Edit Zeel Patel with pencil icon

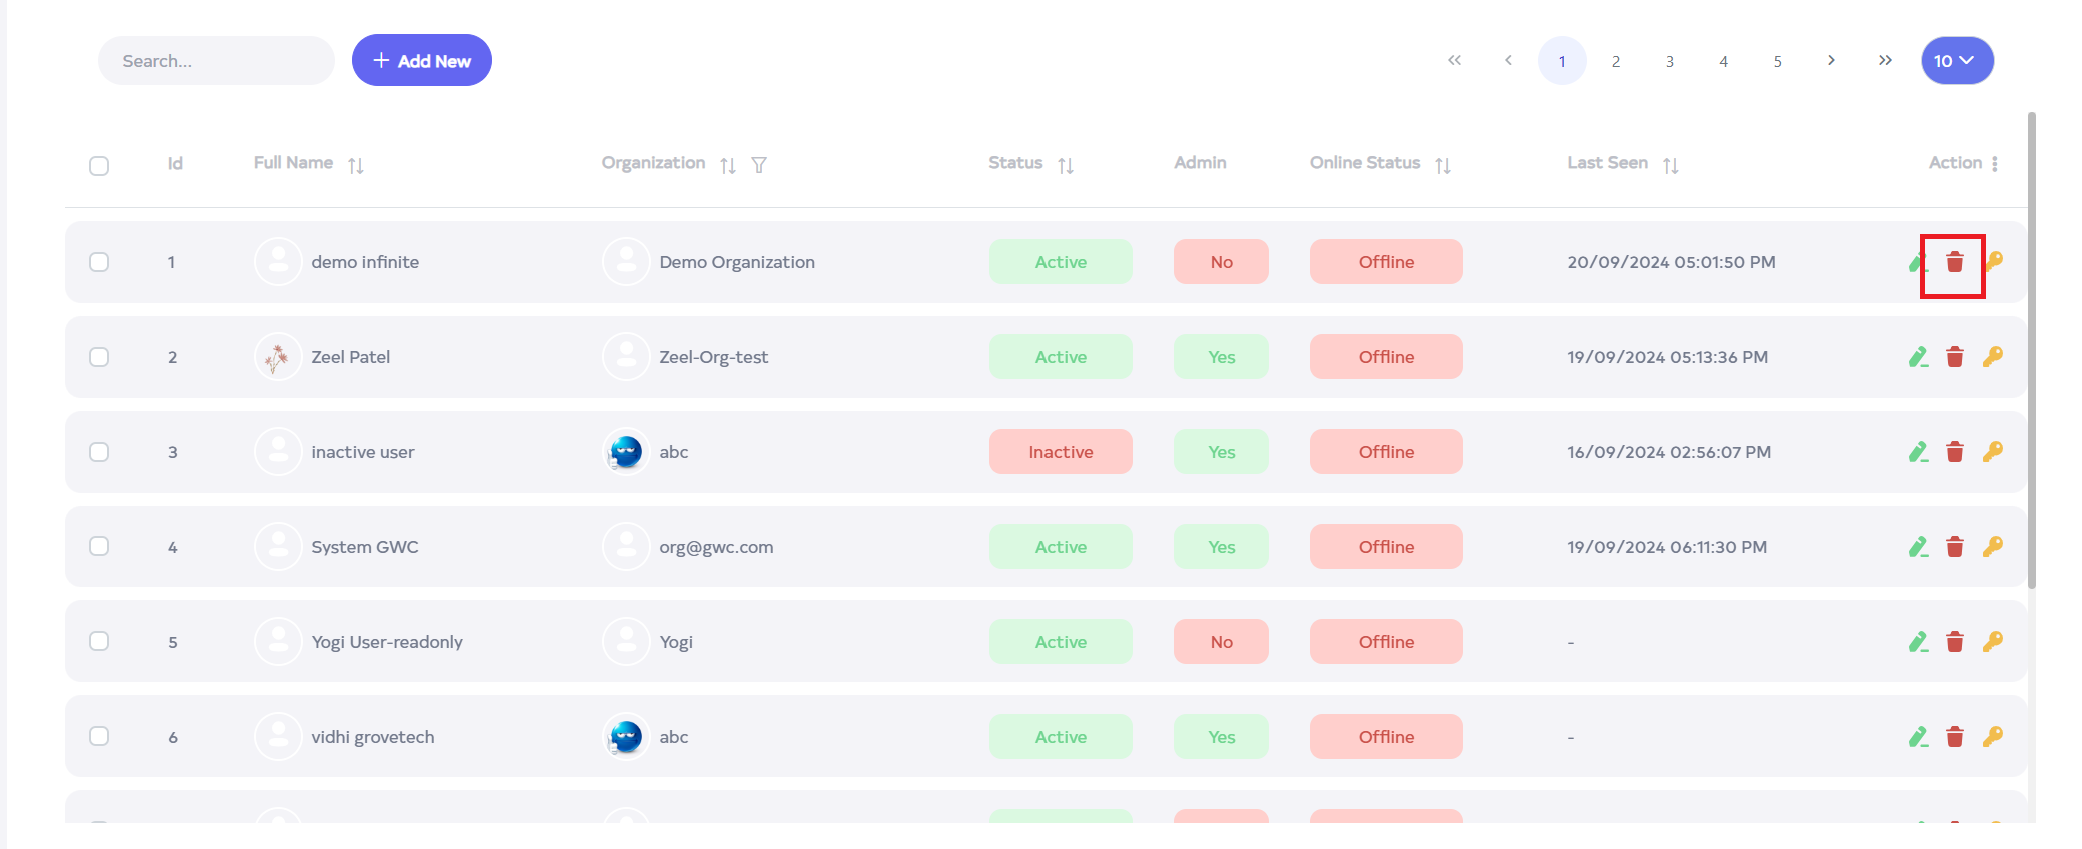[1917, 357]
